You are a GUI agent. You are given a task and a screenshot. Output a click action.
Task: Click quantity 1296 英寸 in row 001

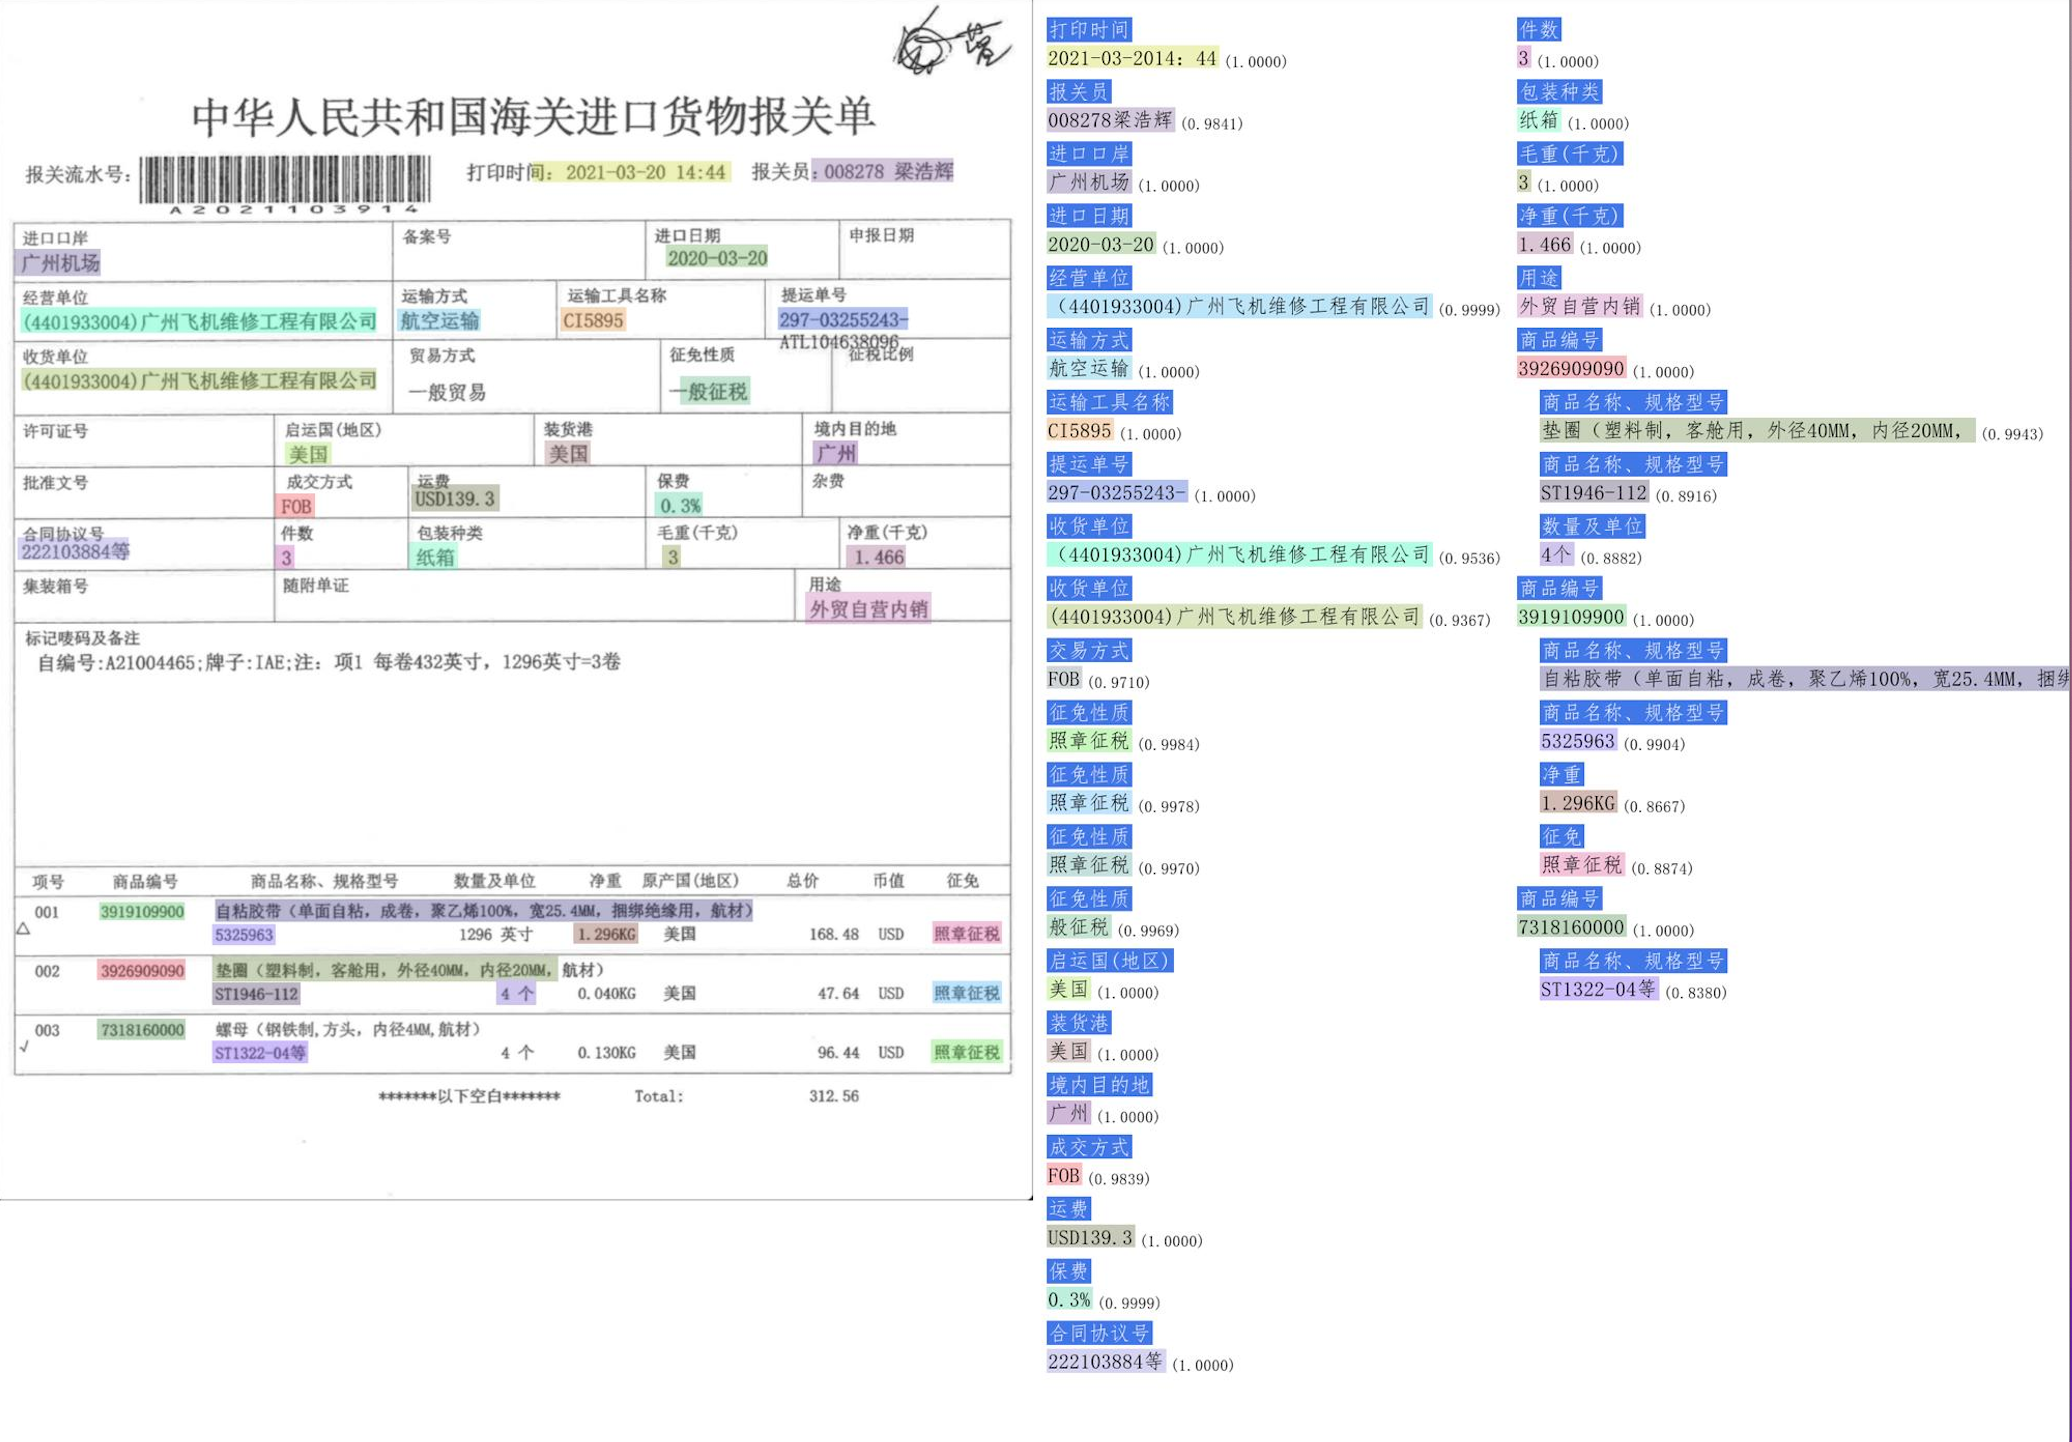(495, 934)
